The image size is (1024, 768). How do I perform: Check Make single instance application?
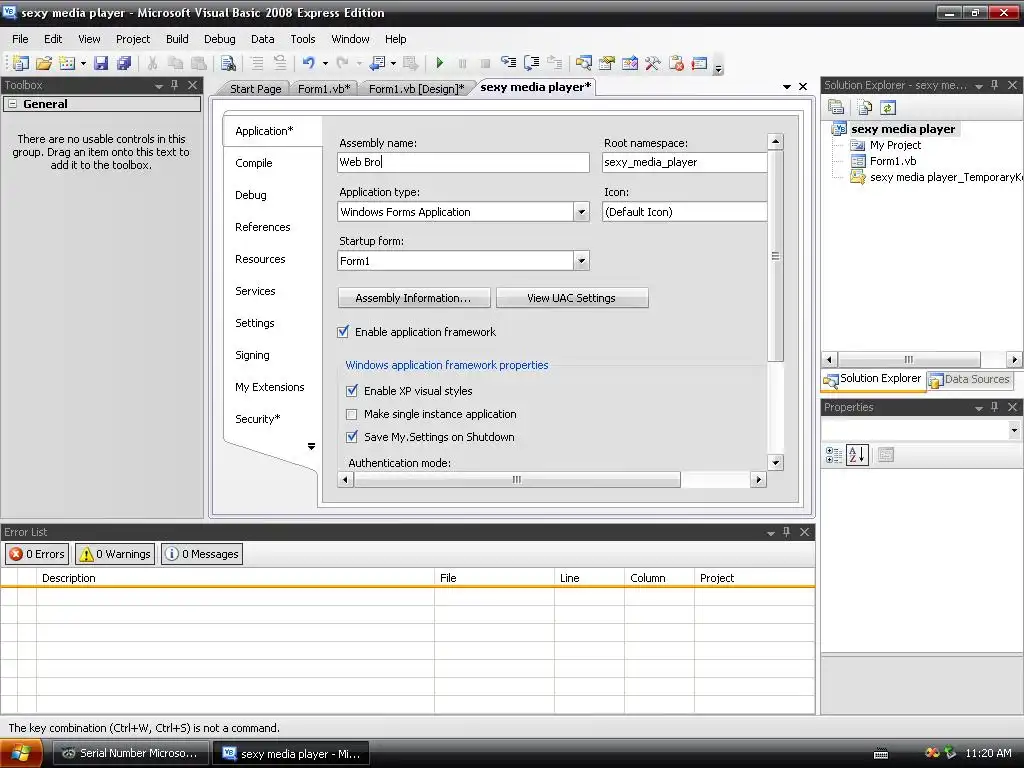(352, 414)
